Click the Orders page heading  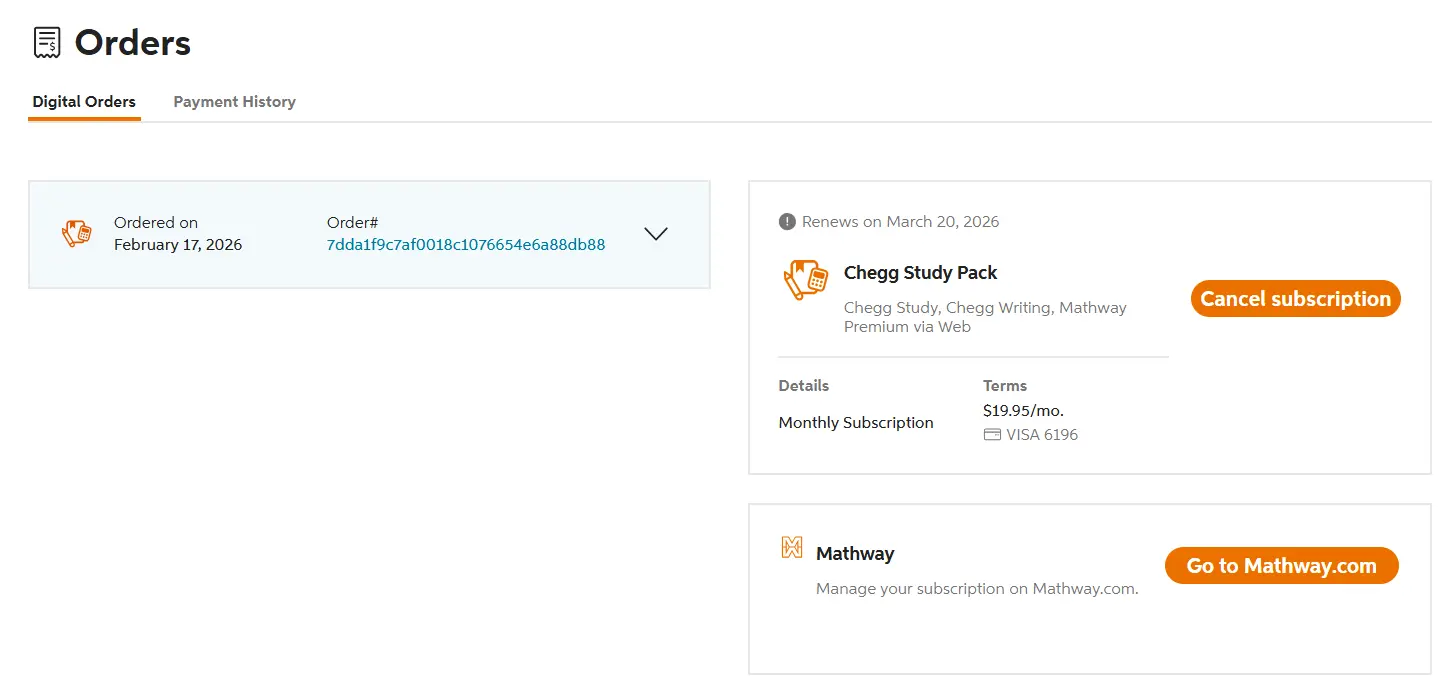click(x=133, y=43)
